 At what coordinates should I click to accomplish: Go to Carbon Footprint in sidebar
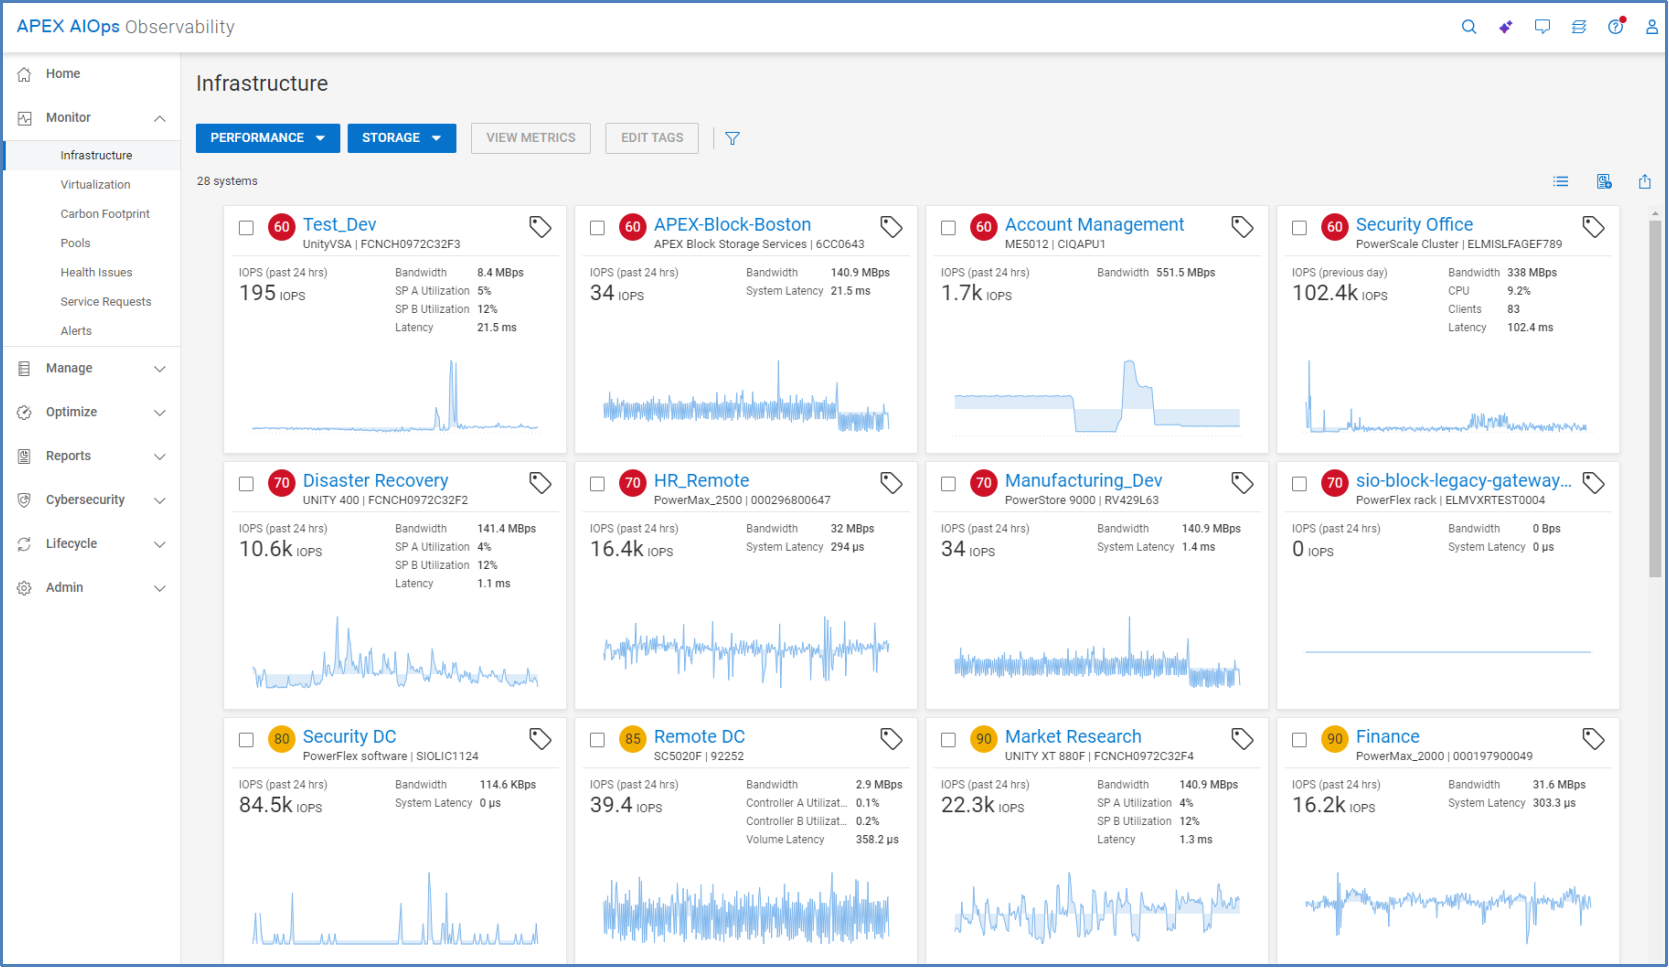[x=105, y=214]
